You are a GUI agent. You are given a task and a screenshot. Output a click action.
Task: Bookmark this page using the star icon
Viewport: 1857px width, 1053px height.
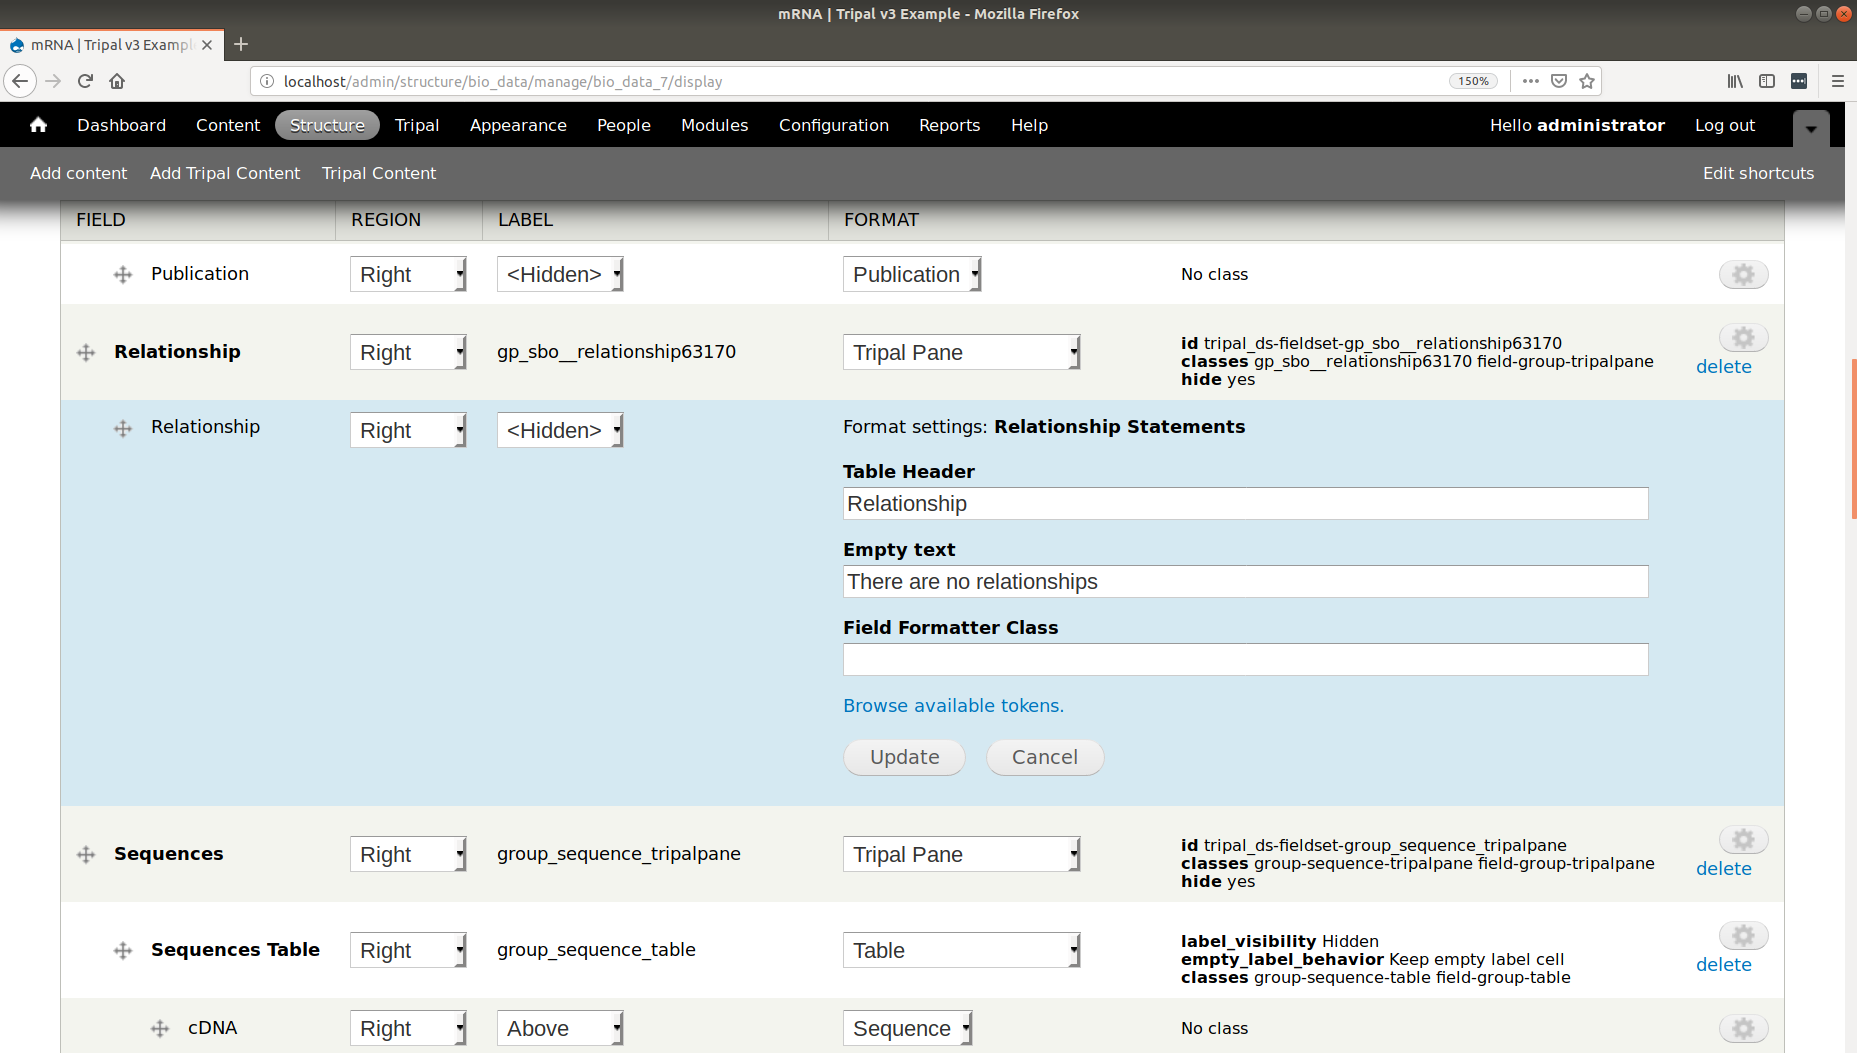click(1587, 81)
